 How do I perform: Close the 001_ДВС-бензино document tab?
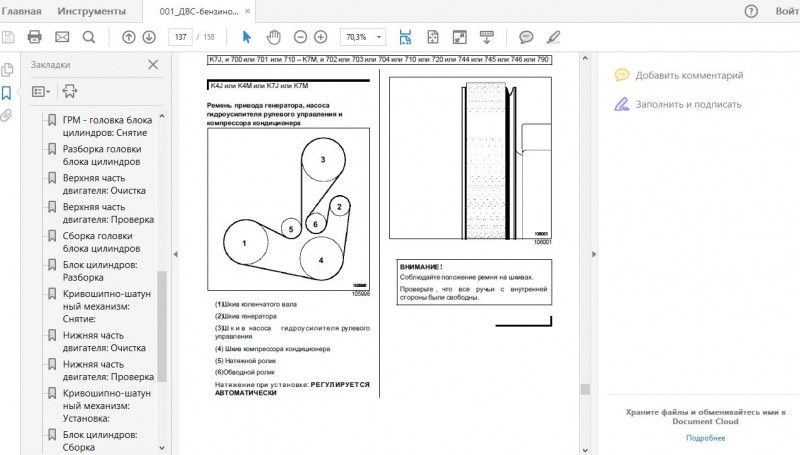point(247,11)
